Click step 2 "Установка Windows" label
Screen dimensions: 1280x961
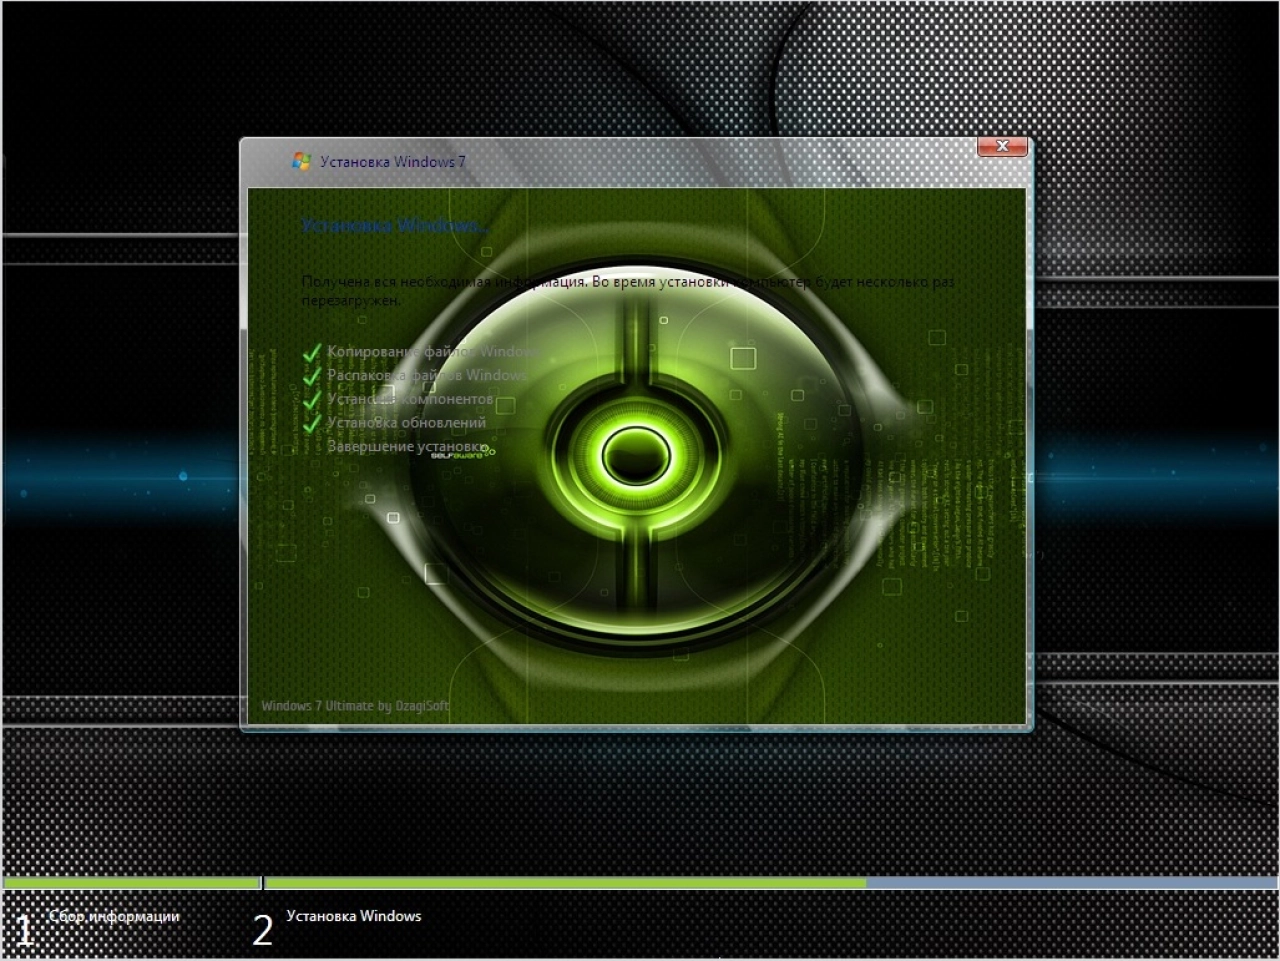tap(354, 916)
